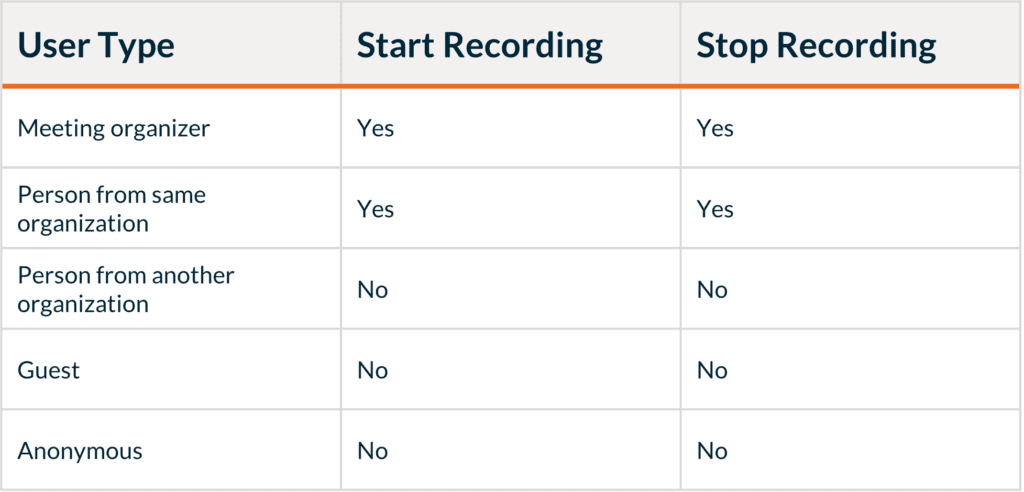Image resolution: width=1024 pixels, height=492 pixels.
Task: Click Start Recording No for Guest
Action: (x=373, y=370)
